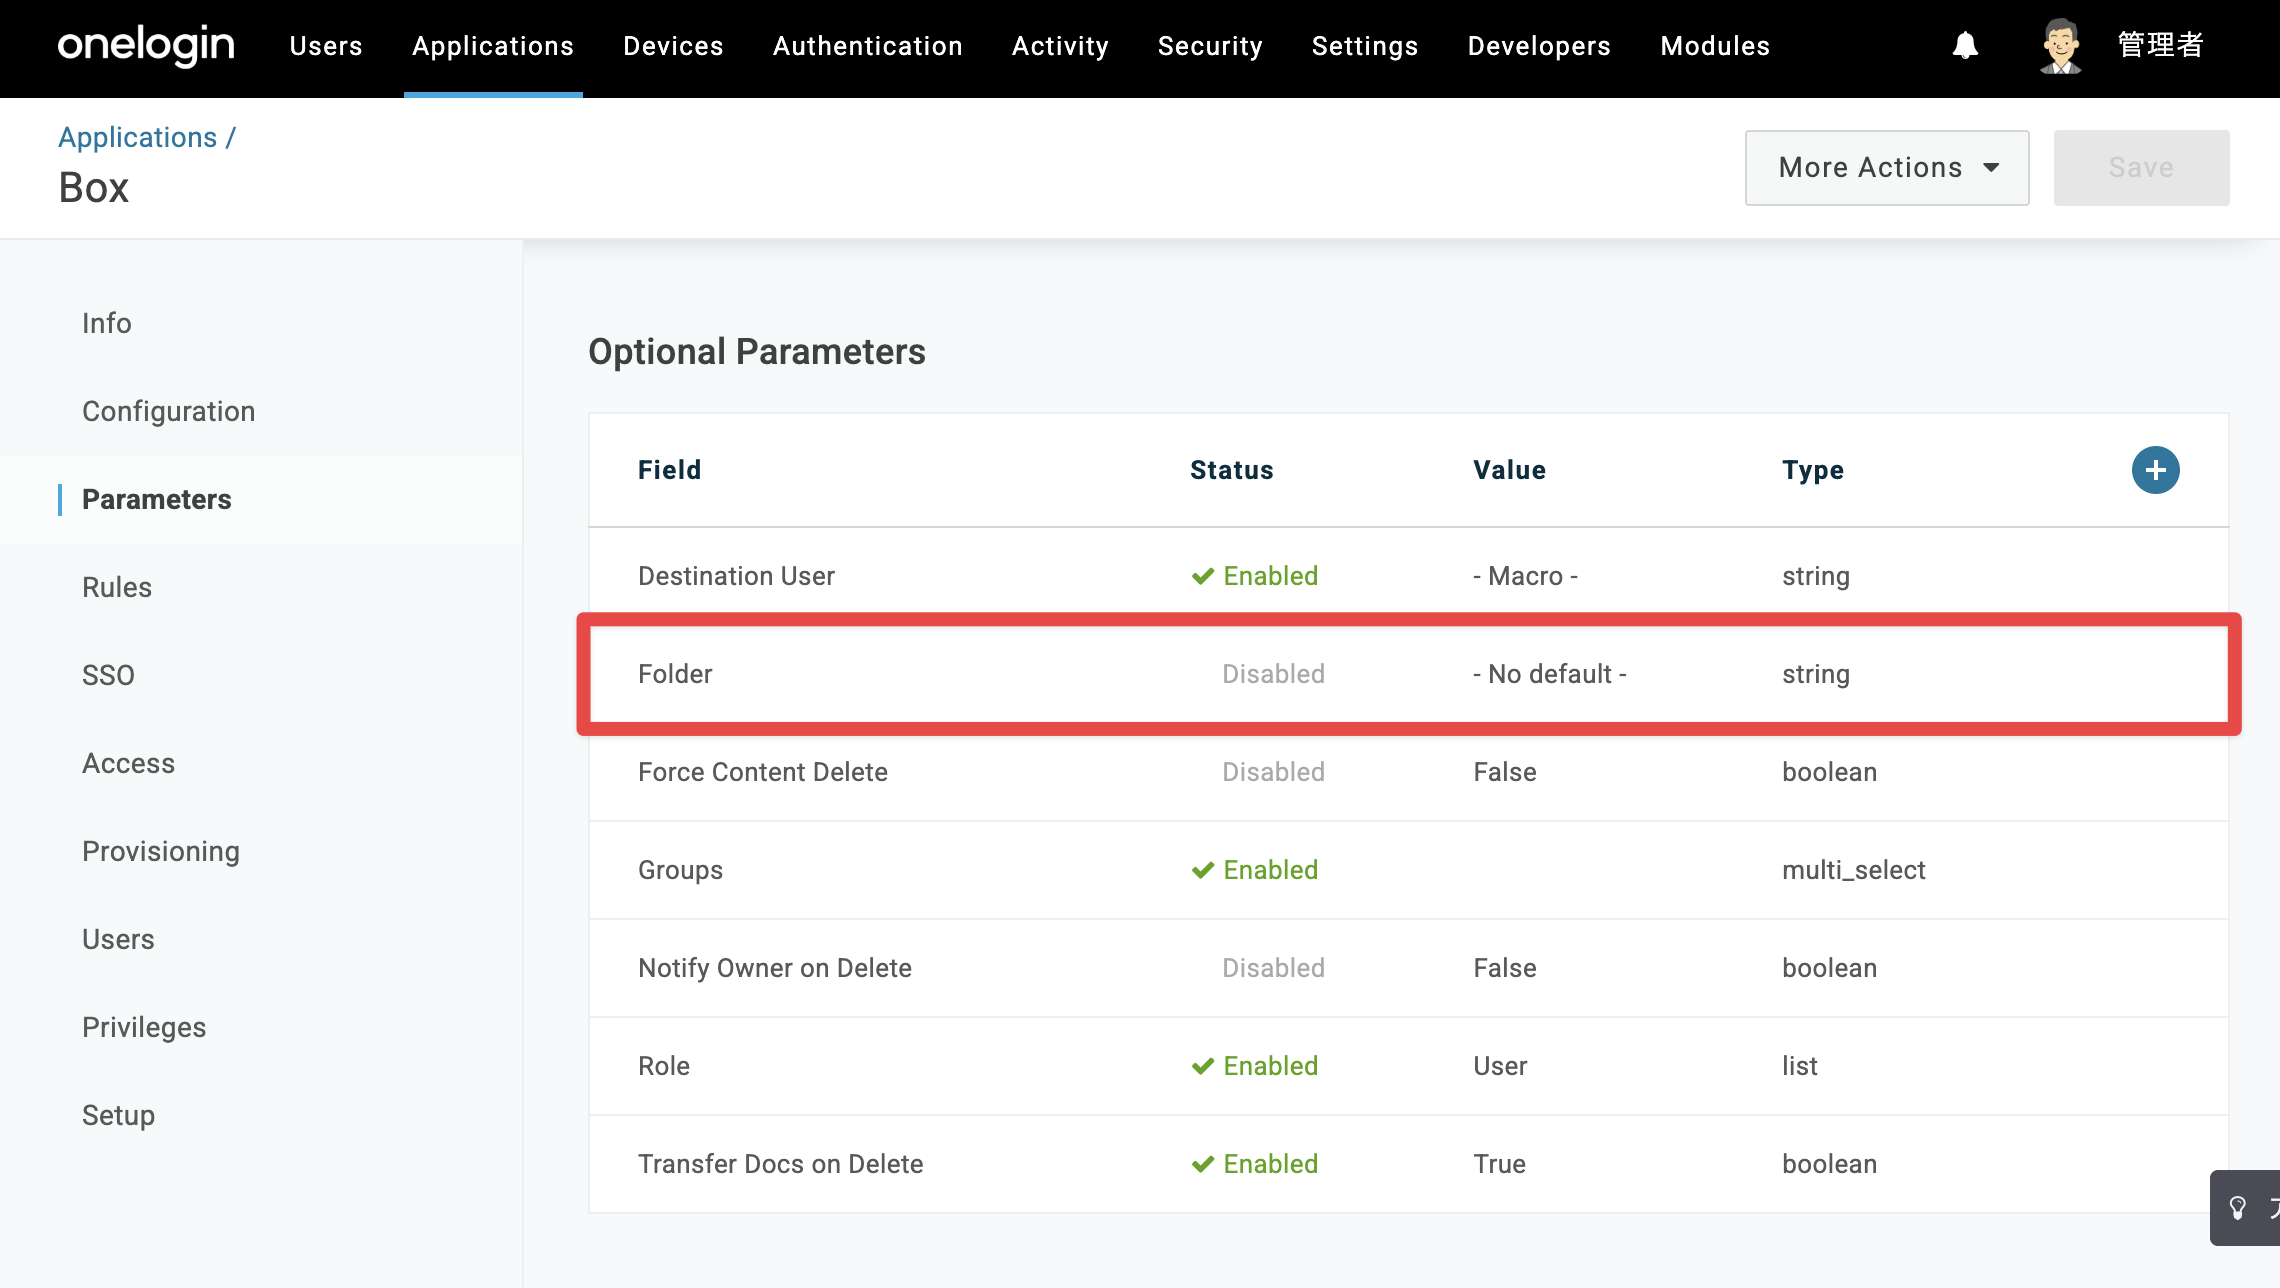Open the Settings menu
2280x1288 pixels.
pyautogui.click(x=1365, y=46)
